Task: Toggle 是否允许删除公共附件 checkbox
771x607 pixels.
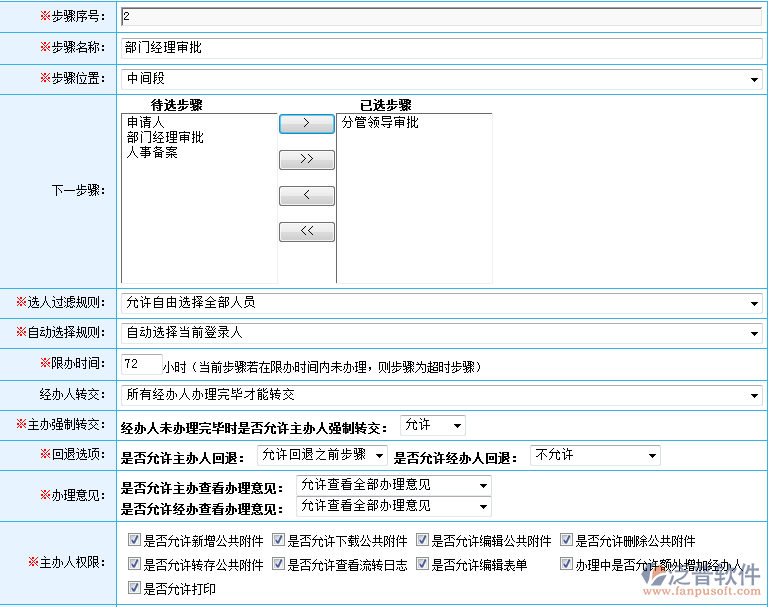Action: [566, 540]
